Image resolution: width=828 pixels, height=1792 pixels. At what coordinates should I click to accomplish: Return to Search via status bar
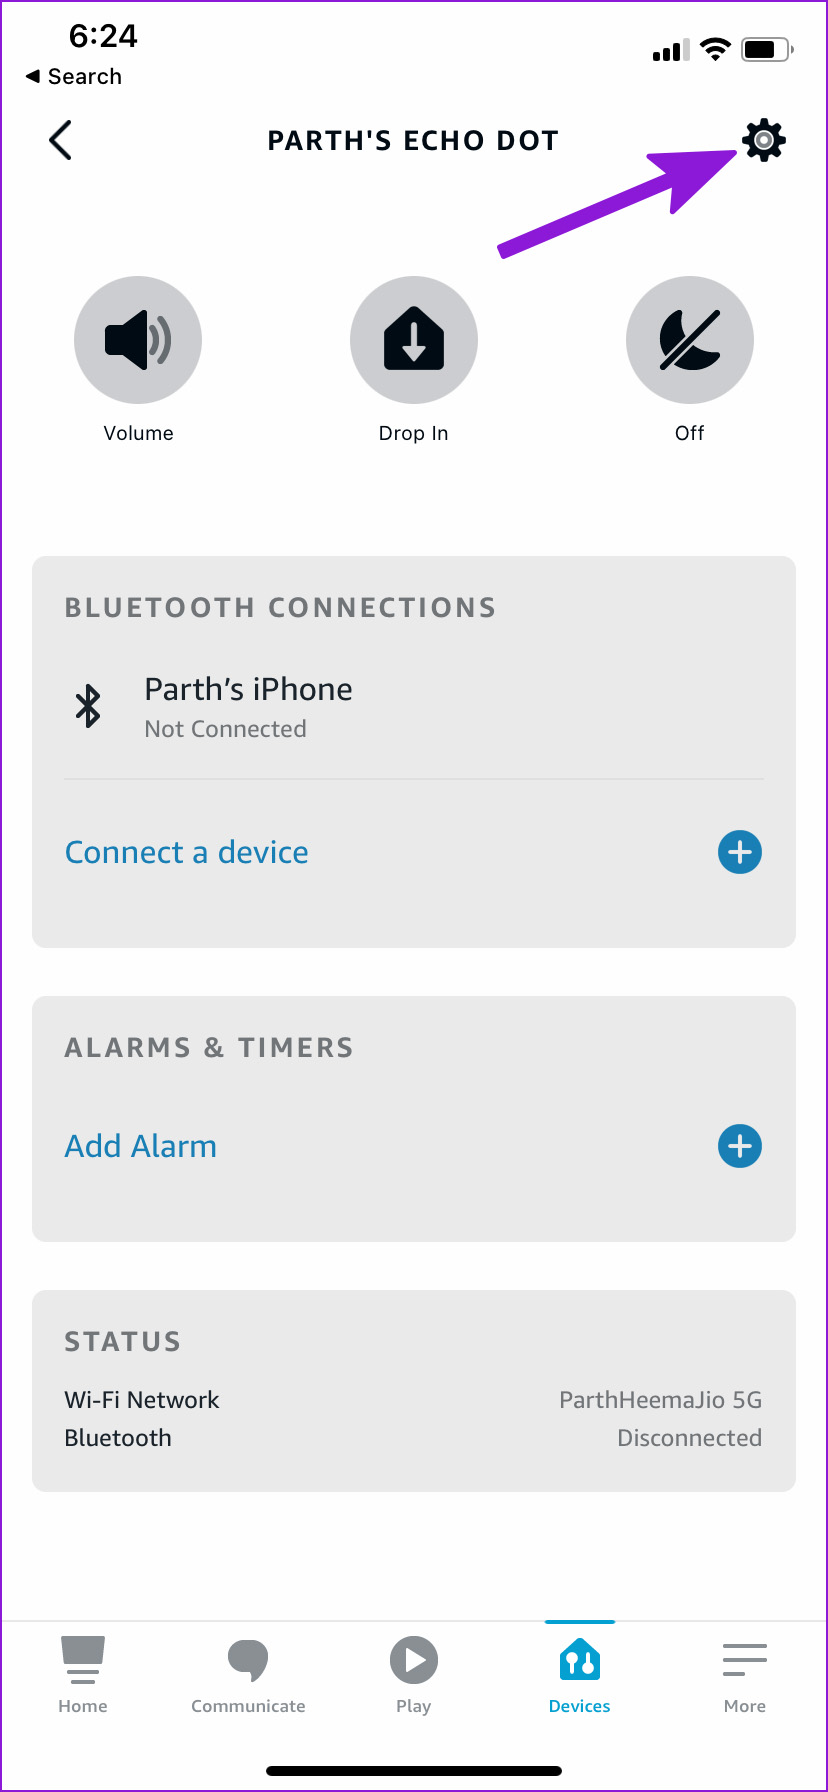tap(74, 77)
